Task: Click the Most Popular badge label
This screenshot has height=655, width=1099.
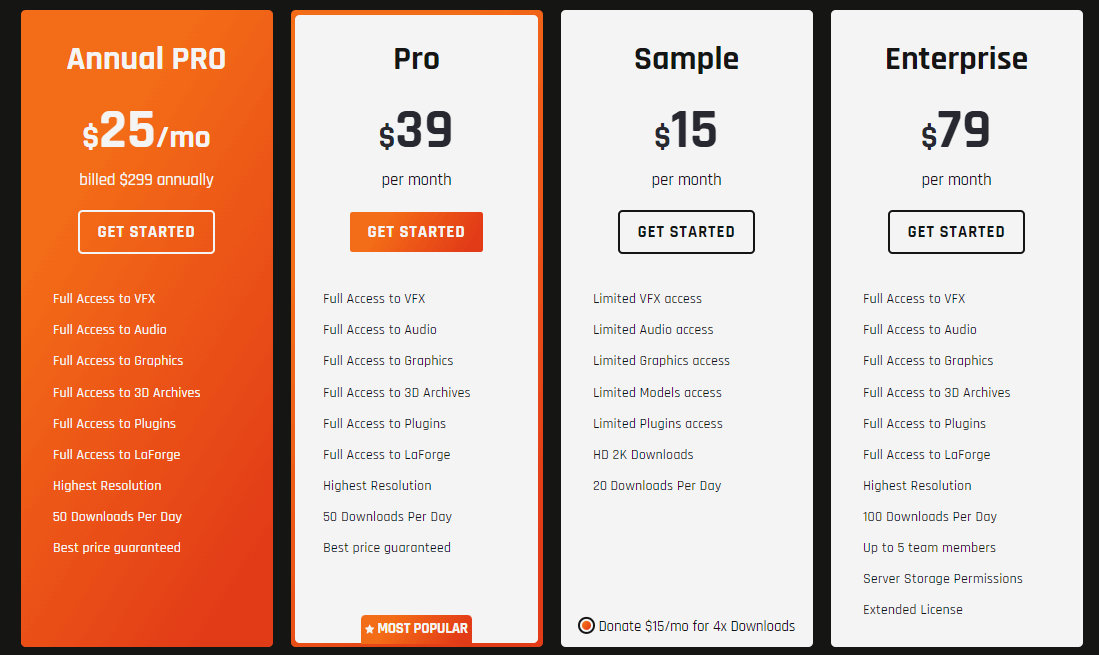Action: pos(422,629)
